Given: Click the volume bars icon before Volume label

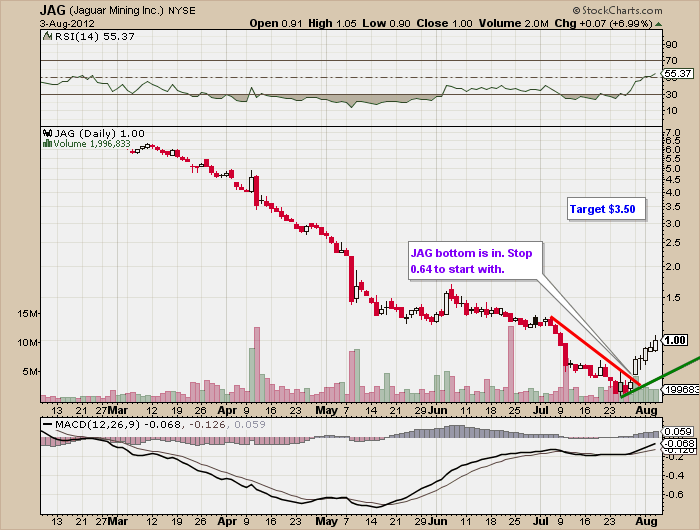Looking at the screenshot, I should click(47, 143).
